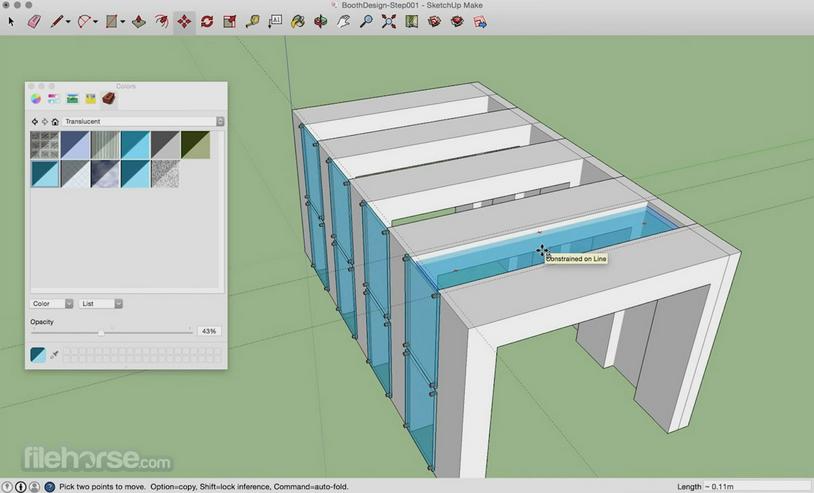Switch to the Color Sliders tab
Image resolution: width=814 pixels, height=493 pixels.
(54, 99)
